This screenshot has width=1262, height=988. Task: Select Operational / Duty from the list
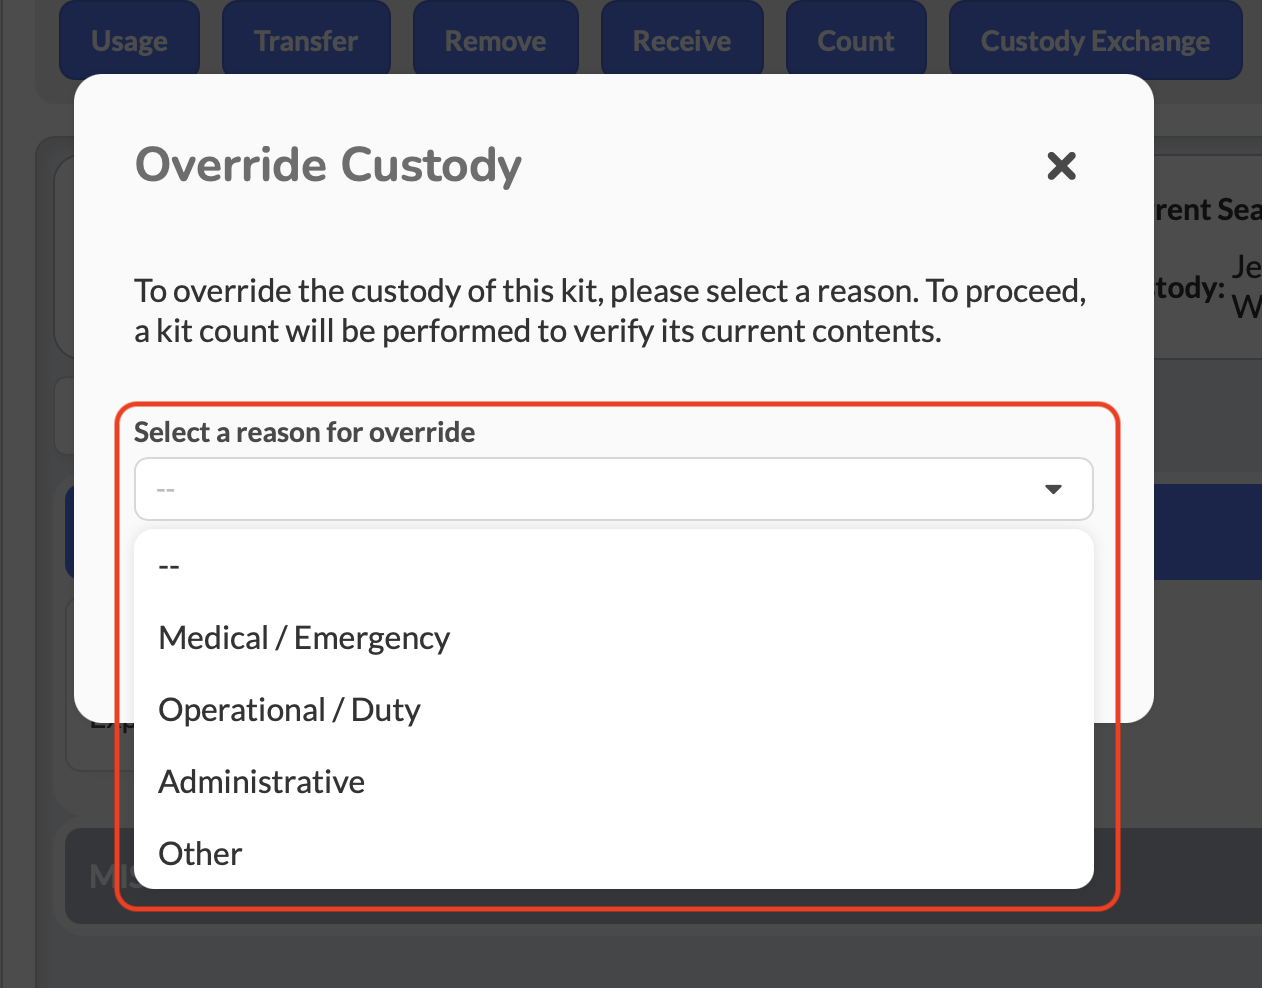point(289,710)
